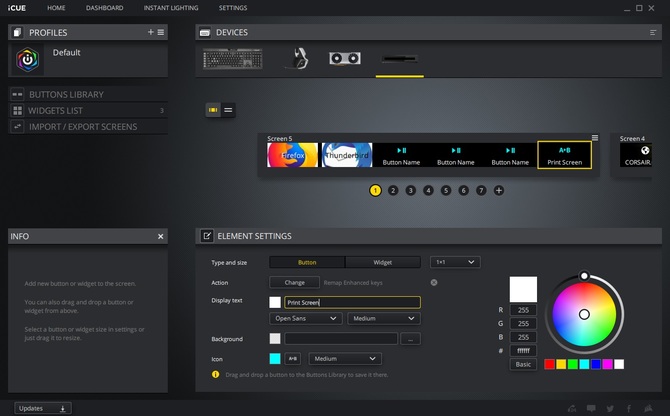
Task: Go to screen page 3
Action: [411, 190]
